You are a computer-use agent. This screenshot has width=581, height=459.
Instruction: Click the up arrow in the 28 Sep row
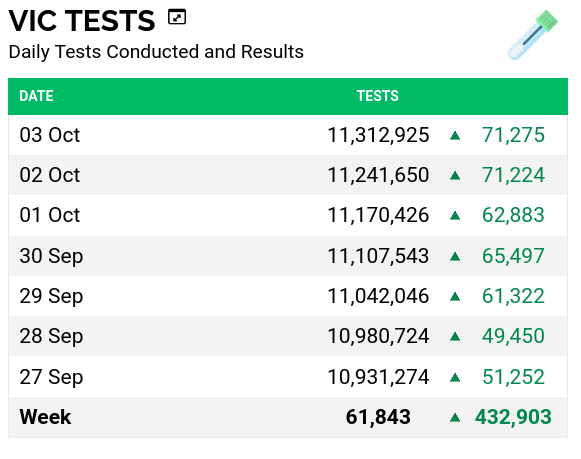click(455, 336)
